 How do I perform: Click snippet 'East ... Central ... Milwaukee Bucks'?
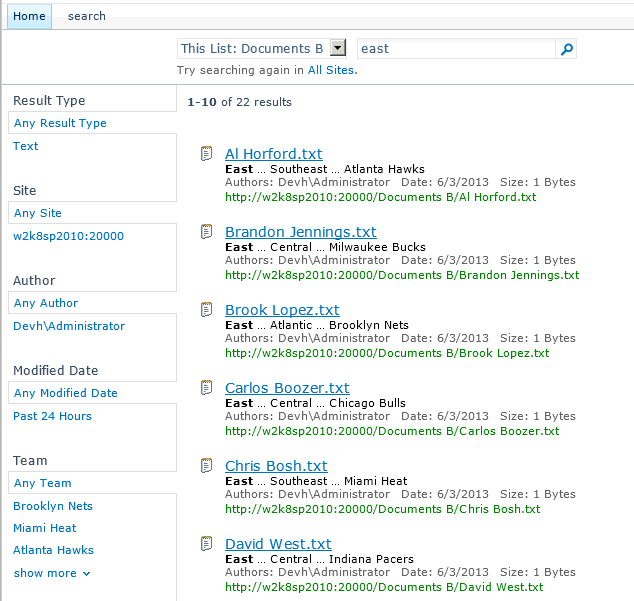click(x=325, y=247)
